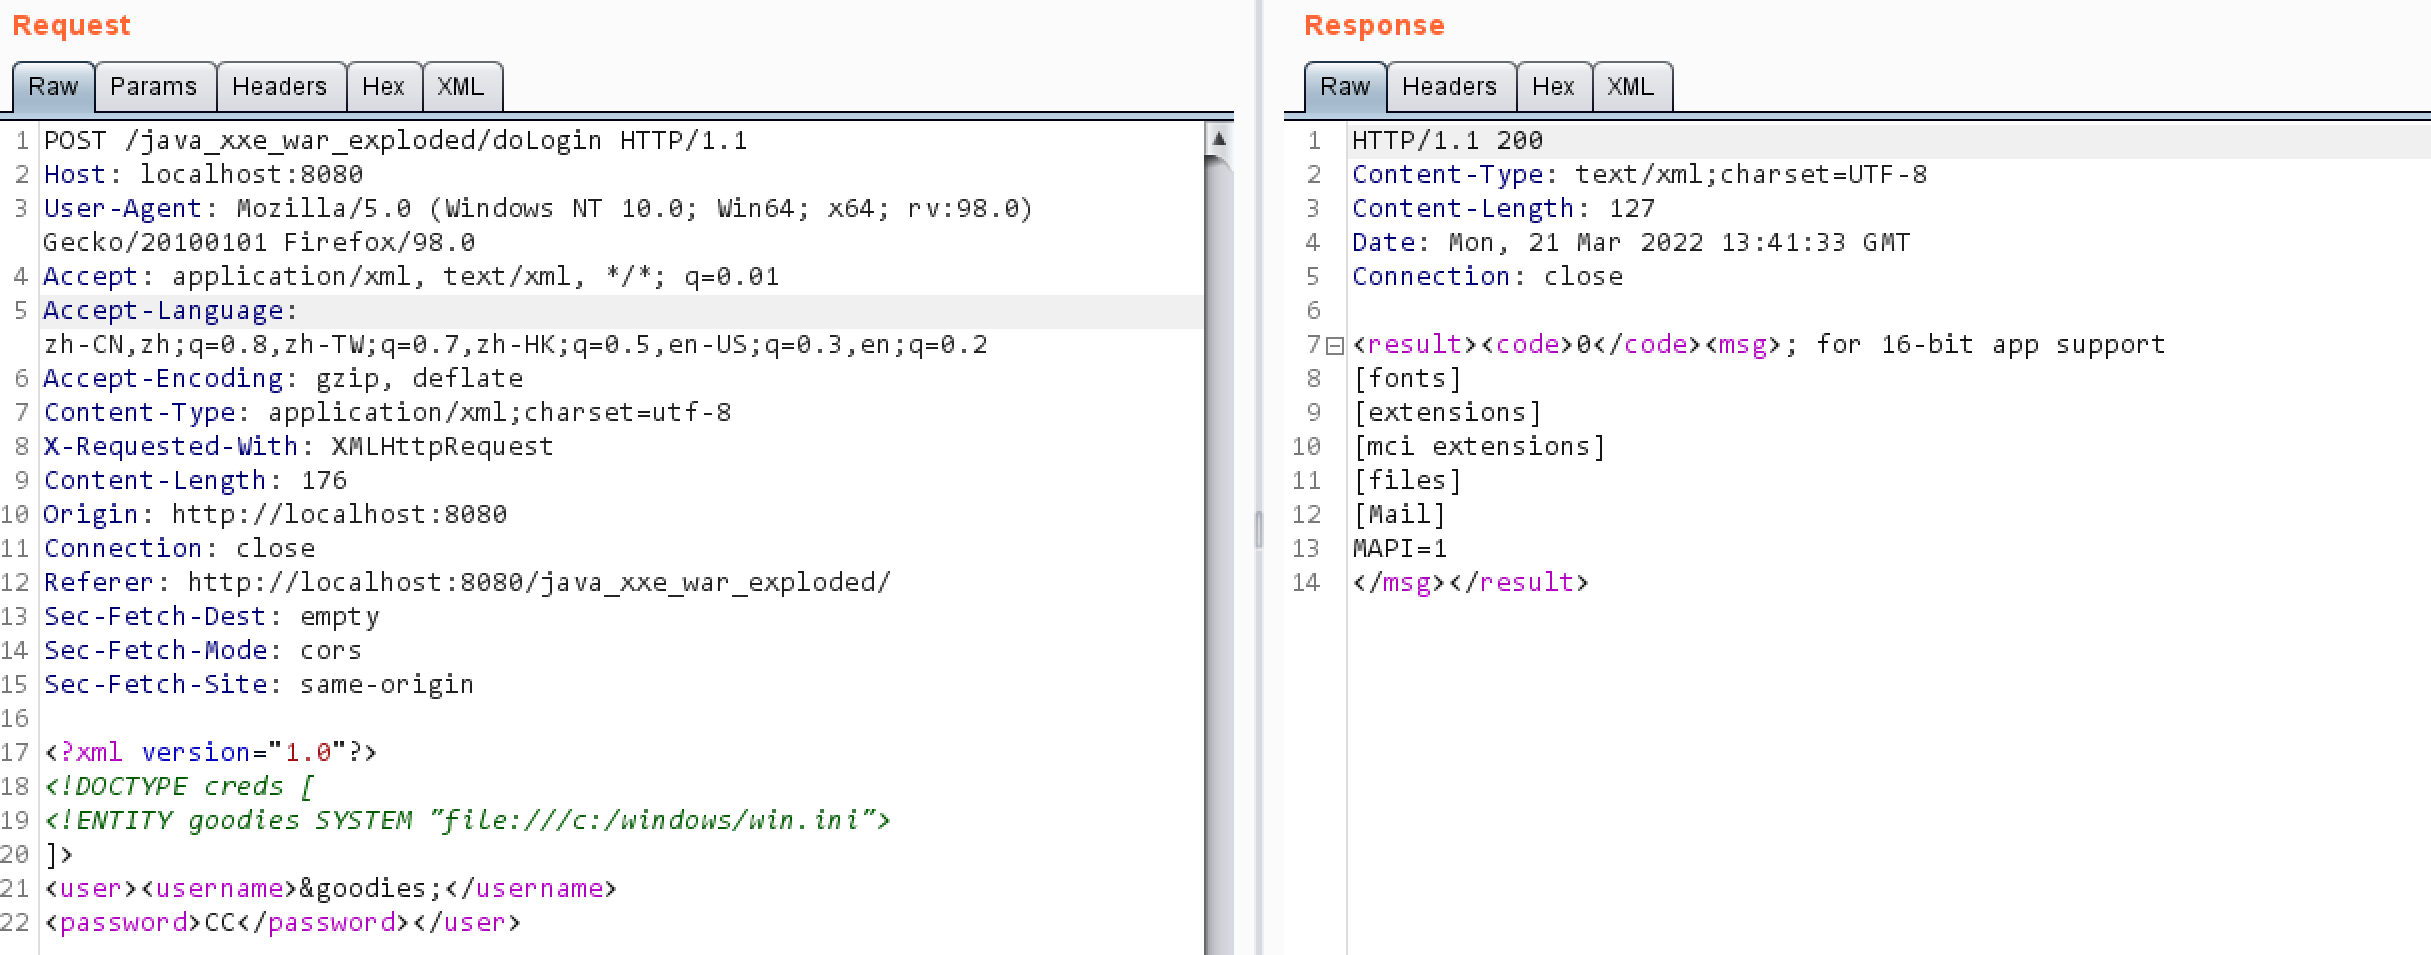Click the xml version declaration line
Screen dimensions: 2431x955
[x=210, y=752]
